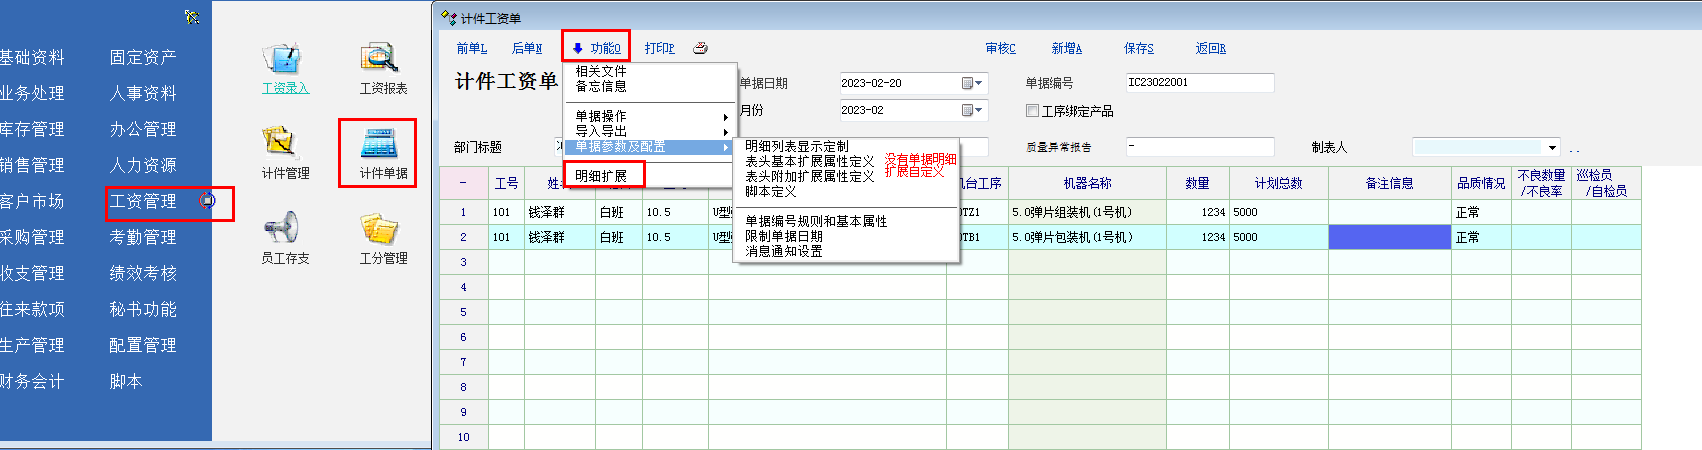
Task: Expand the 单据操作 submenu
Action: tap(650, 116)
